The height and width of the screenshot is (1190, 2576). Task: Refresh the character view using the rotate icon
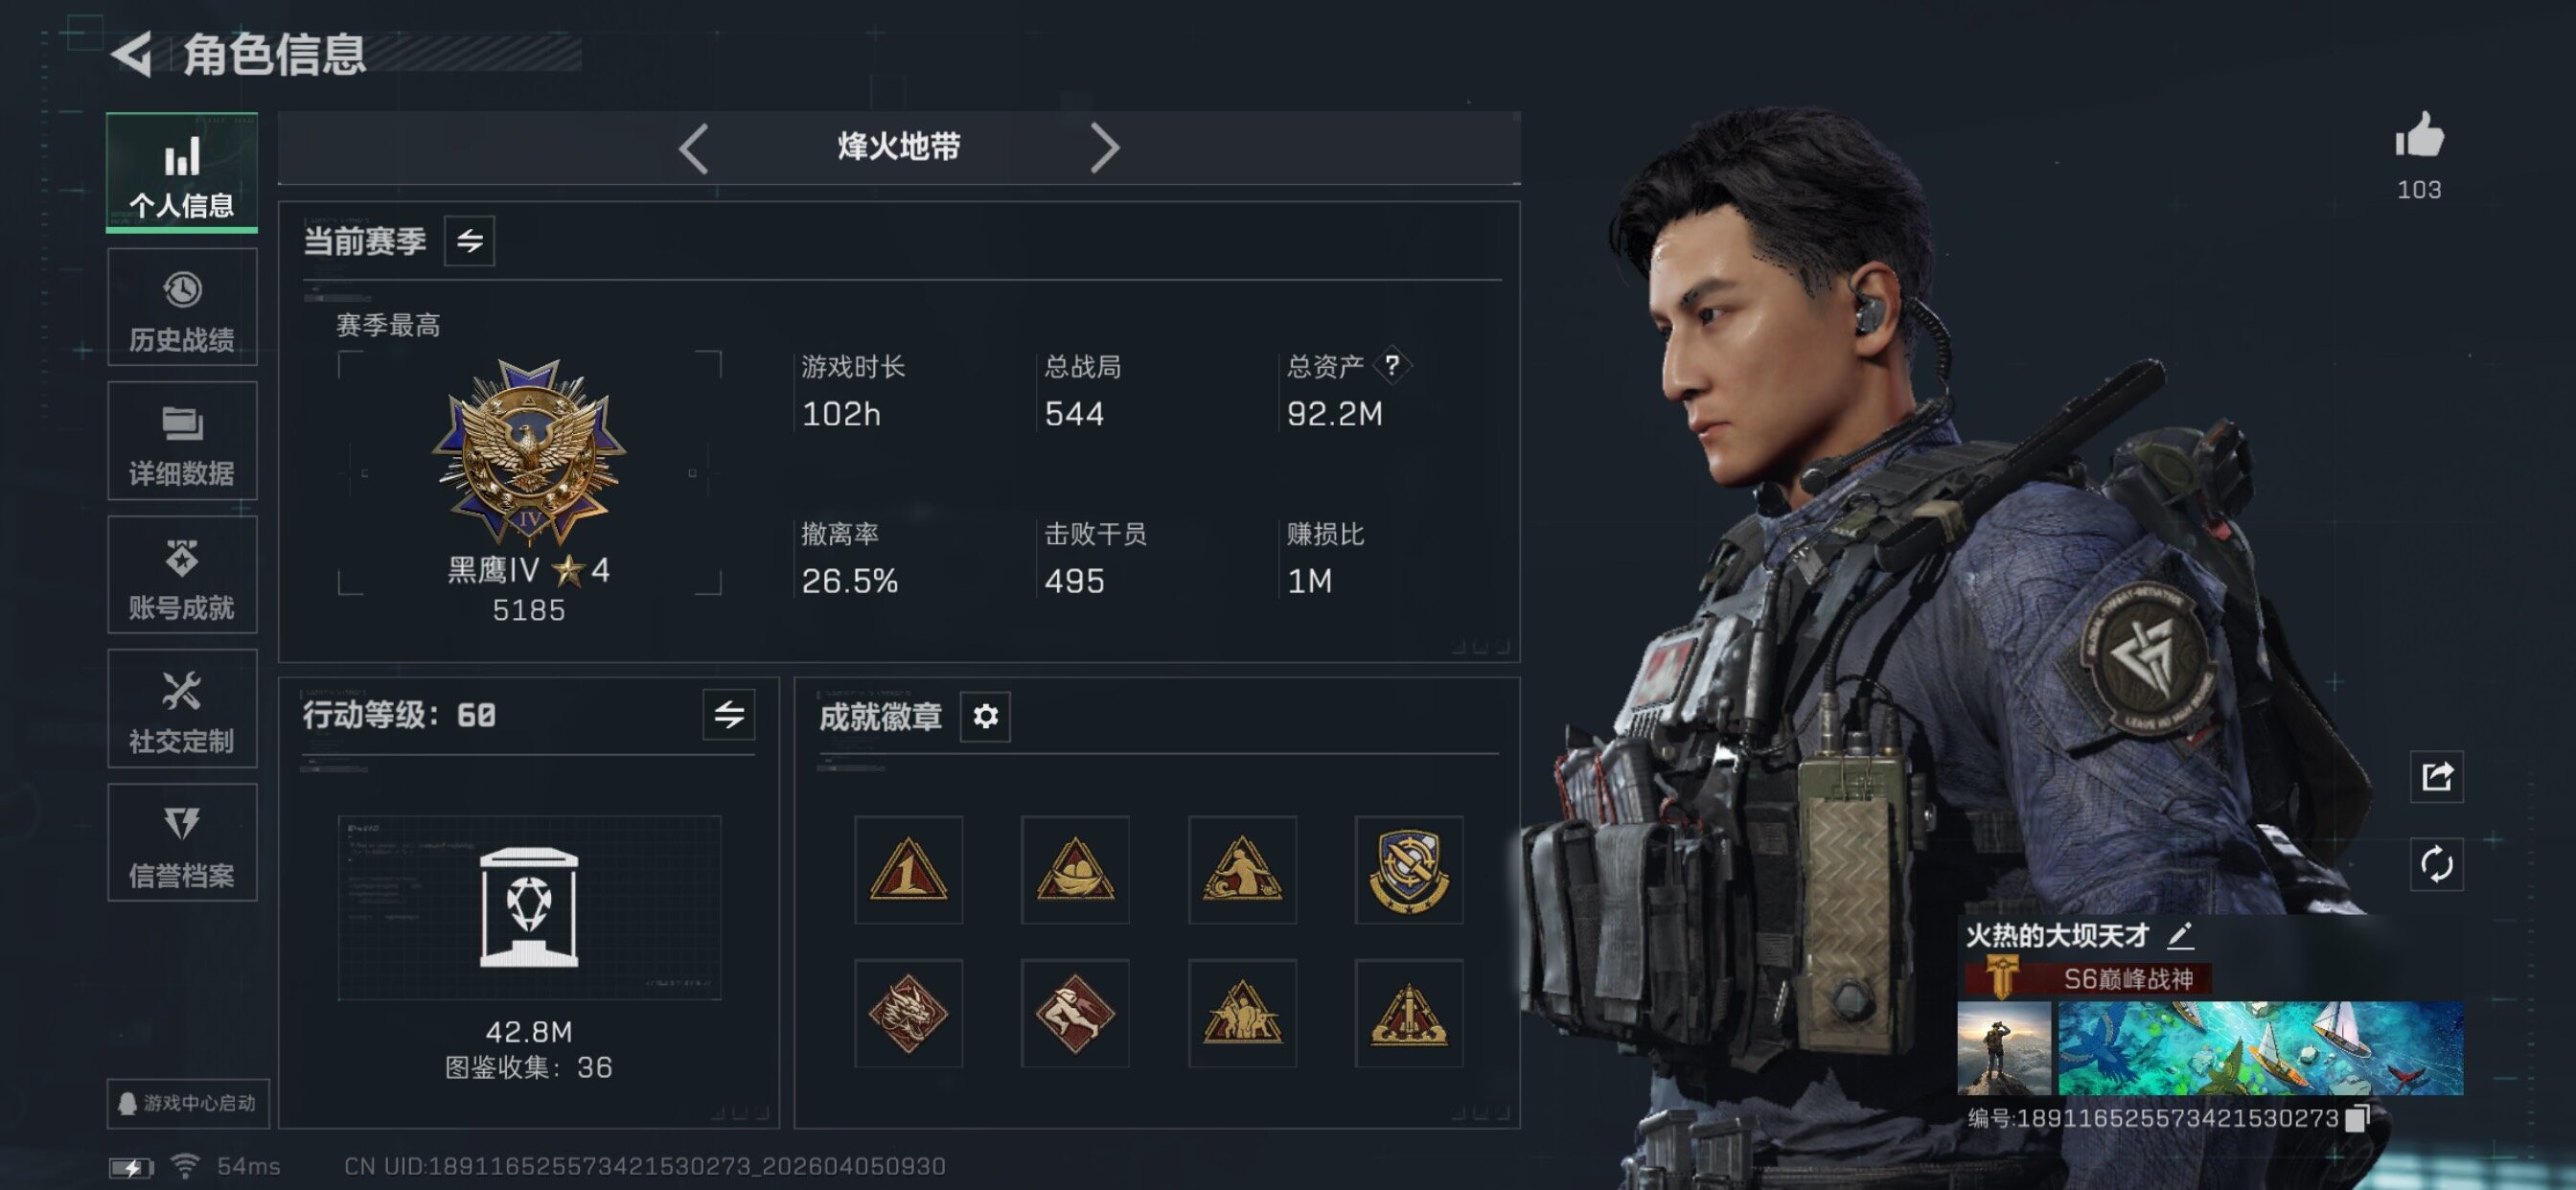[2436, 864]
